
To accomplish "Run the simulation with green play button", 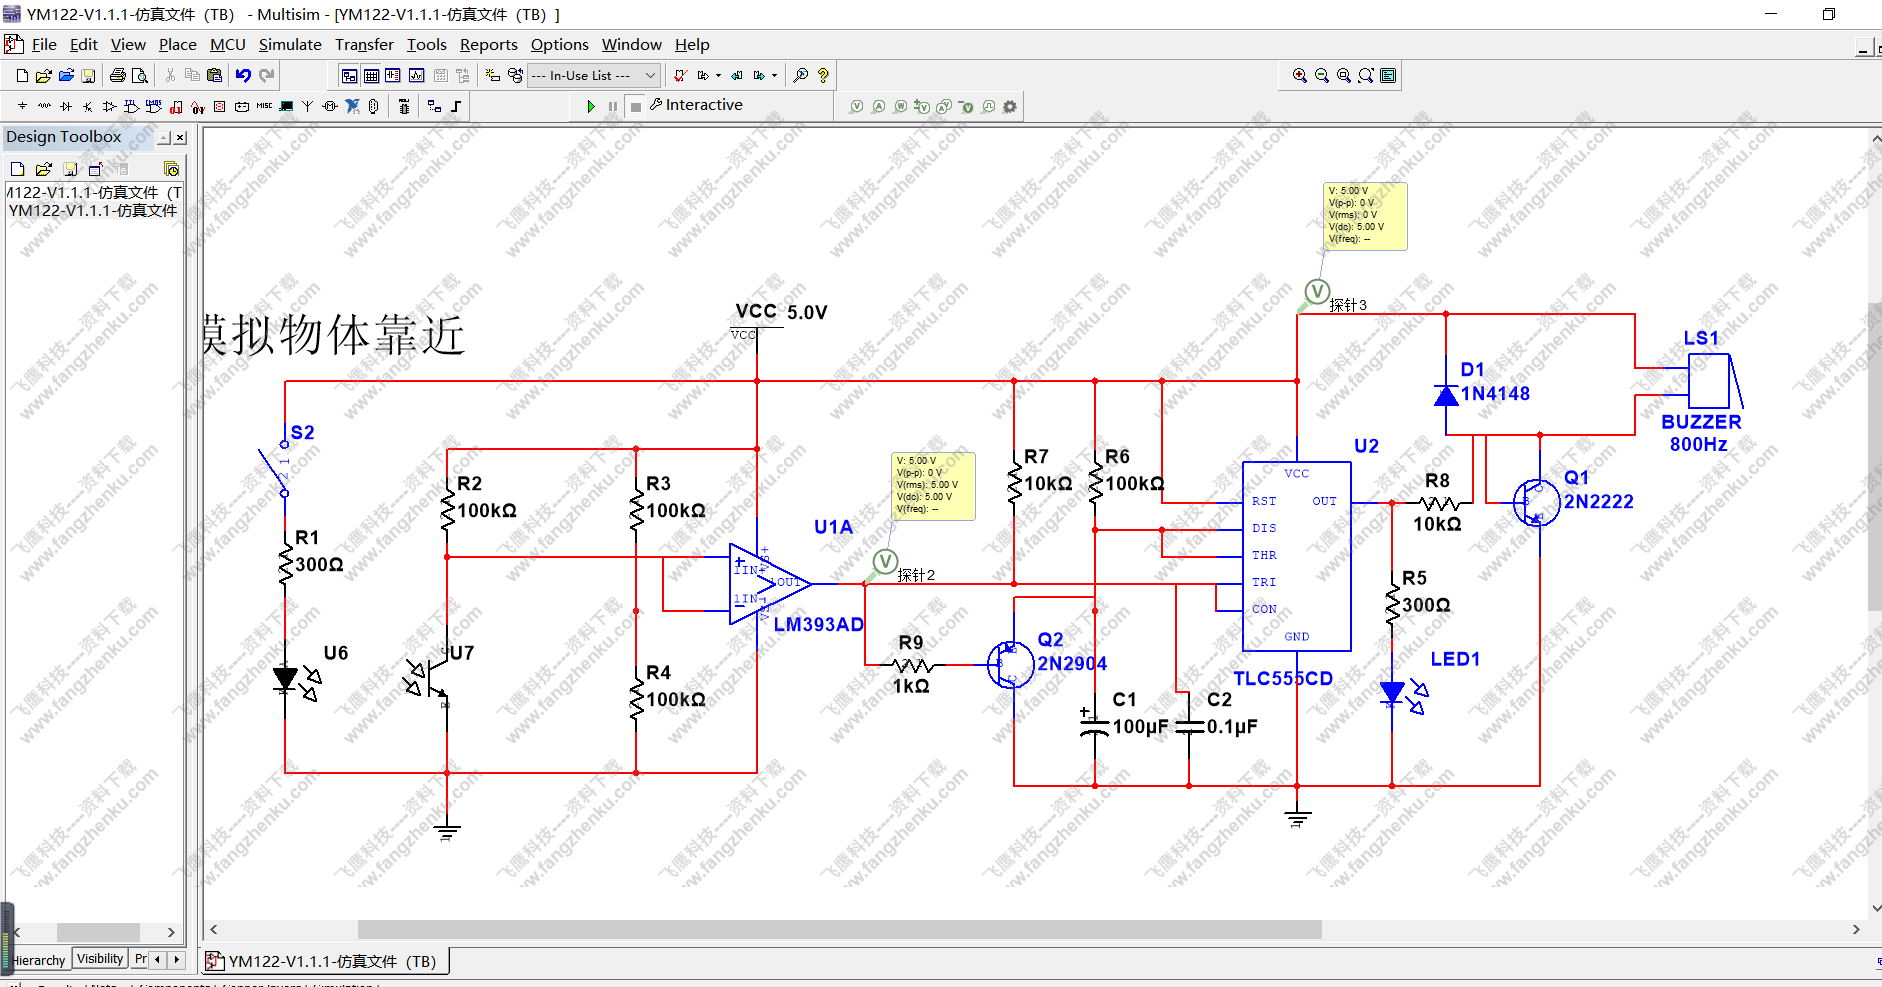I will [x=591, y=106].
